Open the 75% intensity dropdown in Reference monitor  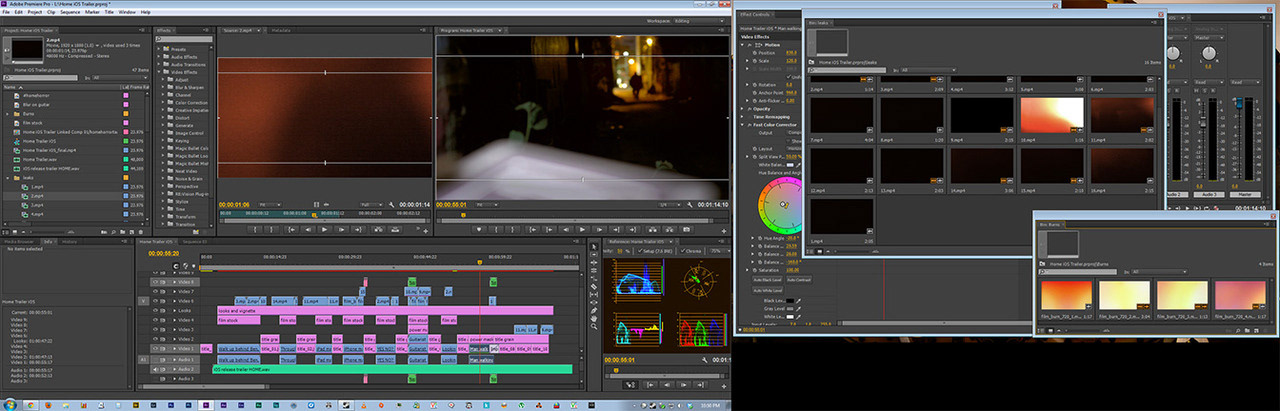click(720, 251)
